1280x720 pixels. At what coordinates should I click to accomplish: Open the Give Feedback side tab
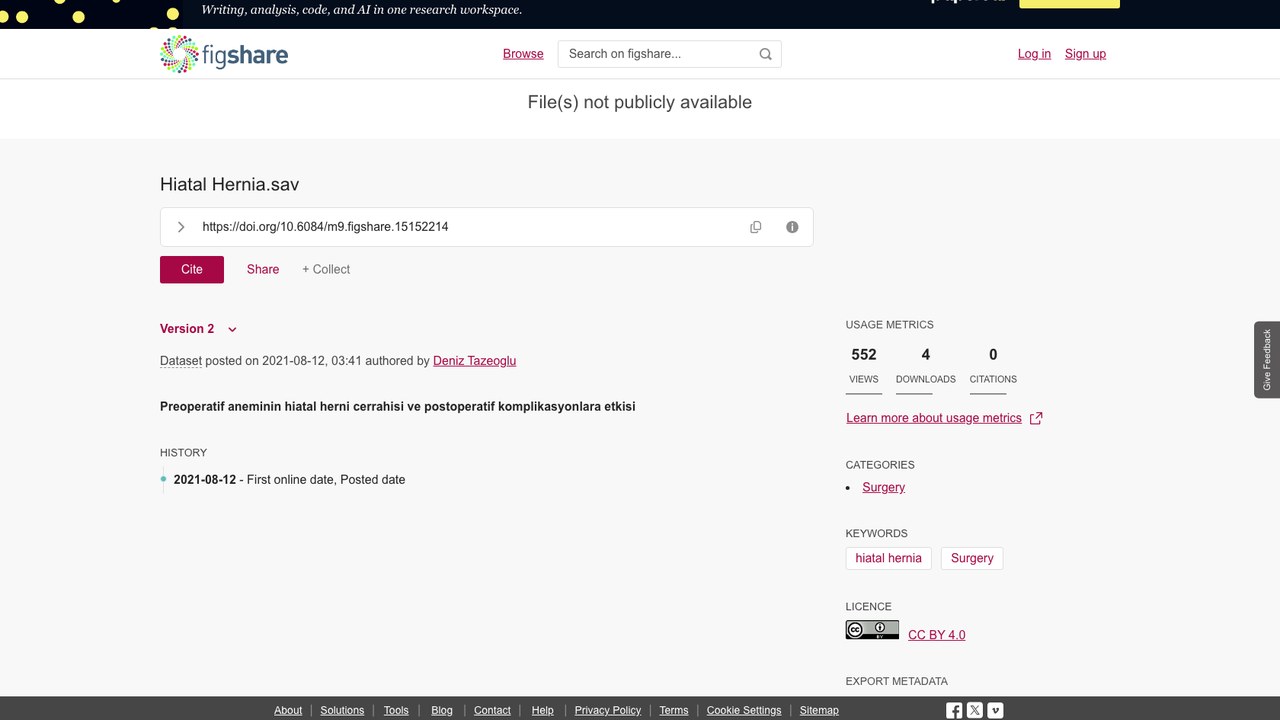click(x=1267, y=360)
